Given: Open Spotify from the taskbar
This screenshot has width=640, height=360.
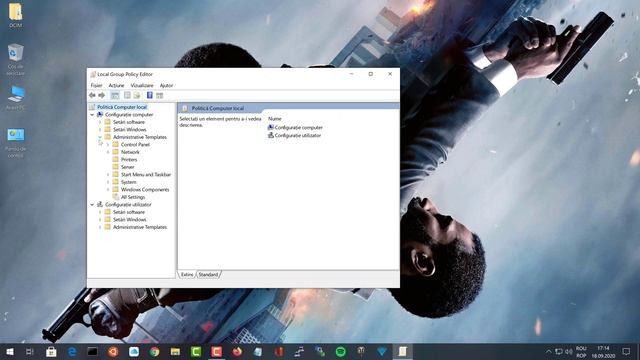Looking at the screenshot, I should coord(340,351).
